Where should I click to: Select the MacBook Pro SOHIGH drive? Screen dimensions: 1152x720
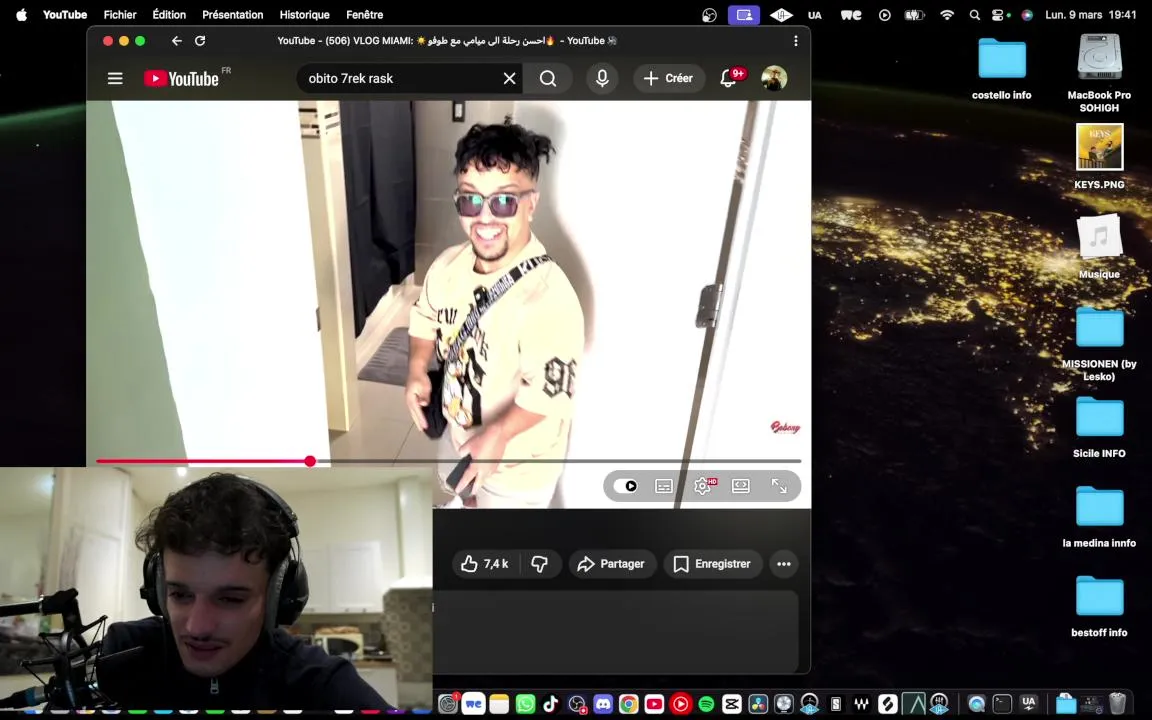[1099, 72]
